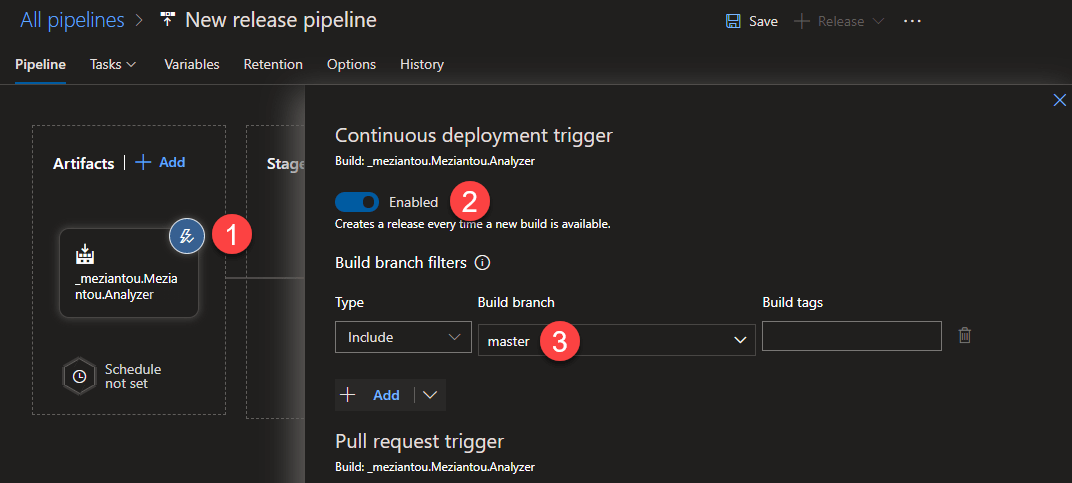Open the Tasks tab menu

(x=112, y=64)
